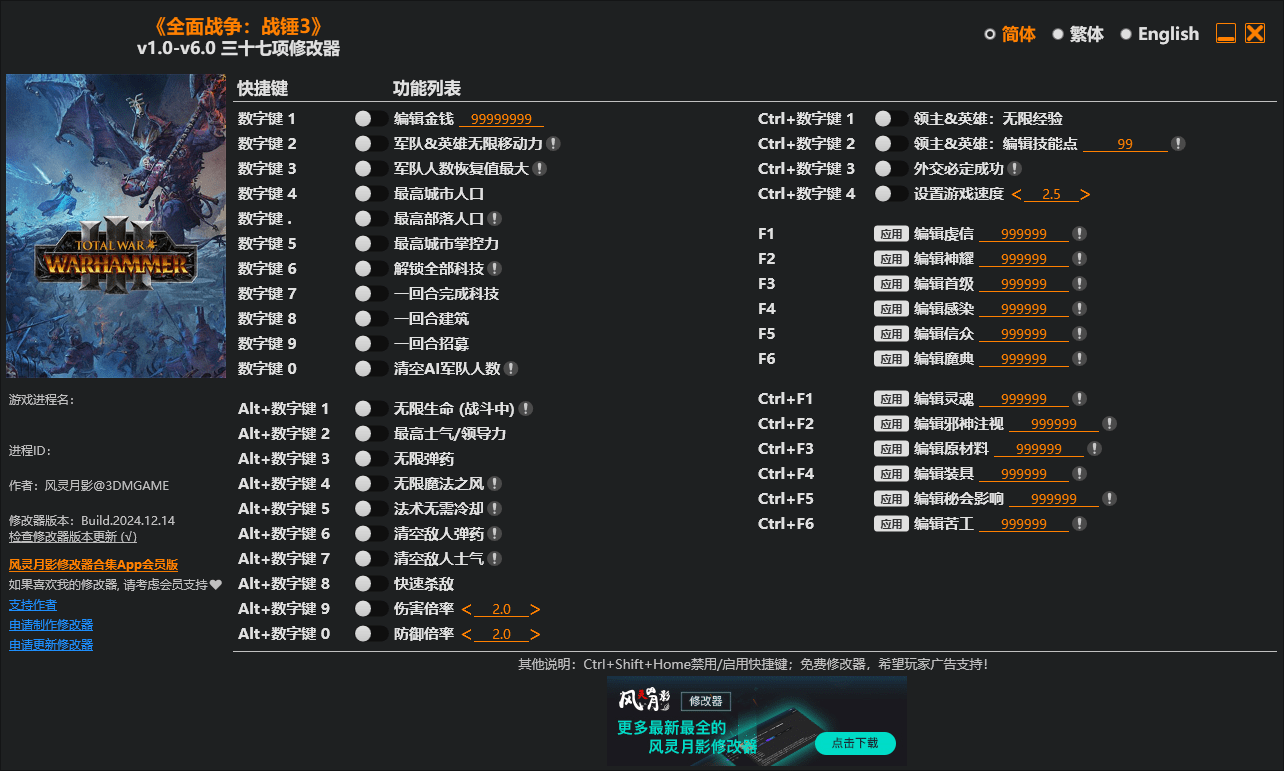Decrease 防御倍率 with left arrow

(x=467, y=634)
